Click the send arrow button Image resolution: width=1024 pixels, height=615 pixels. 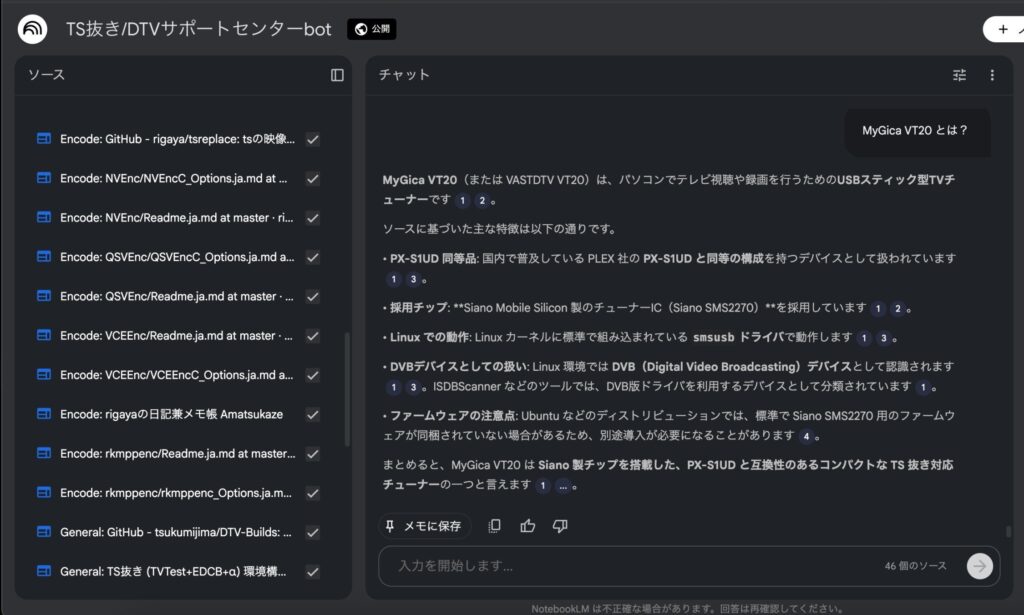point(979,566)
